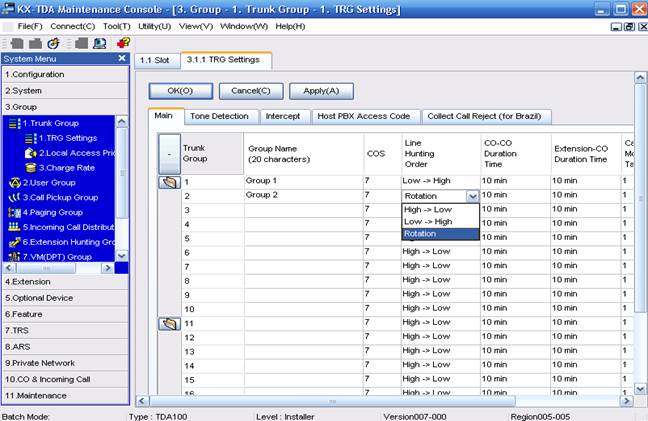Open 2.User Group tree item

[x=42, y=183]
